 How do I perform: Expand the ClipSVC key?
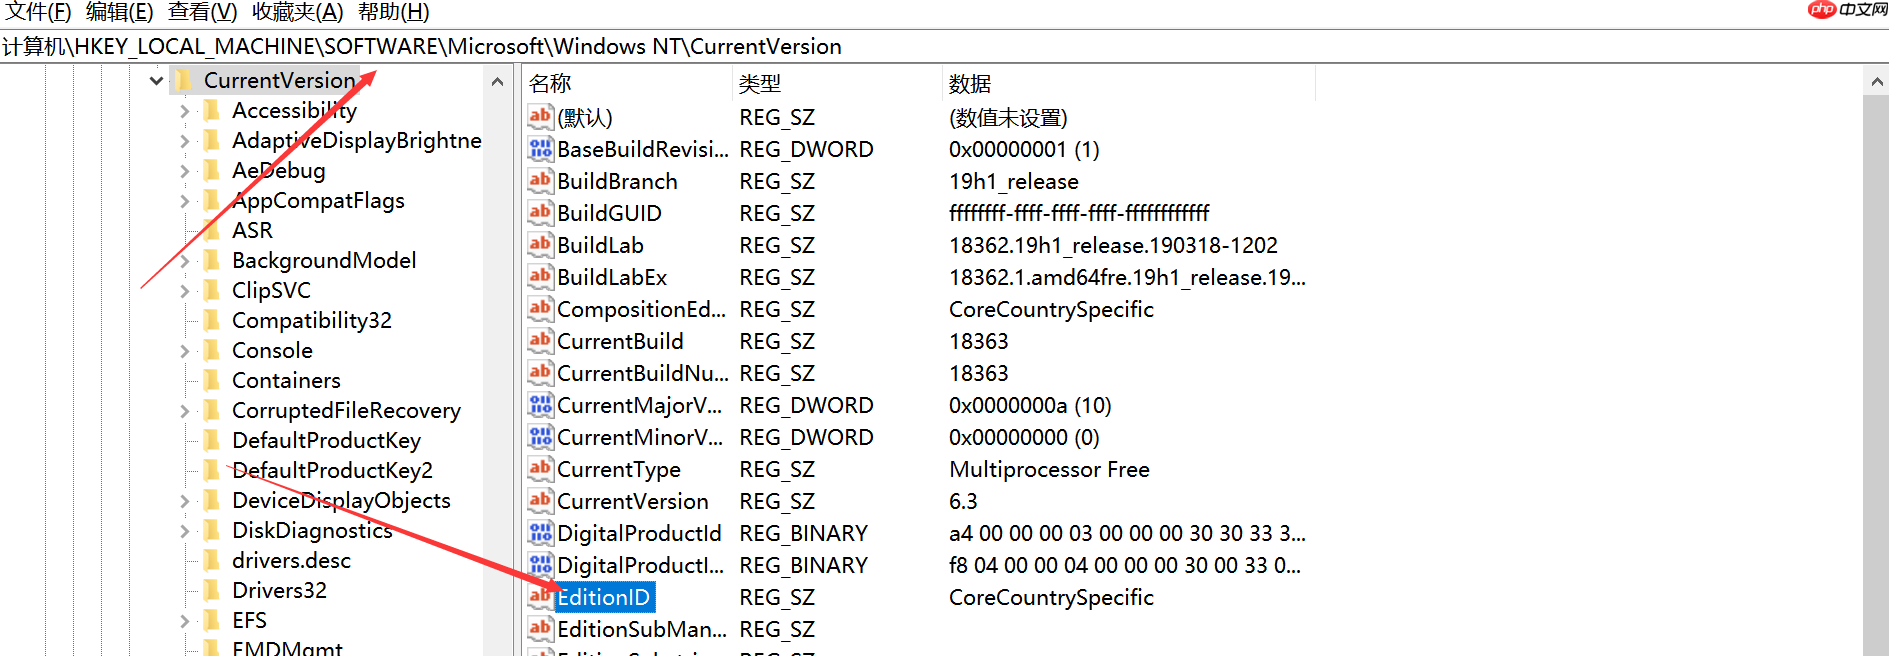[x=184, y=291]
